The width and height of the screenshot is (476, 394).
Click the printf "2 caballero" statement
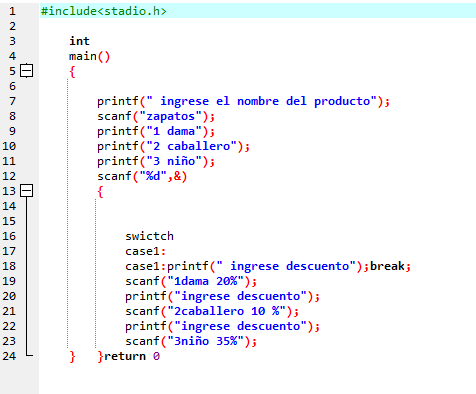click(173, 146)
